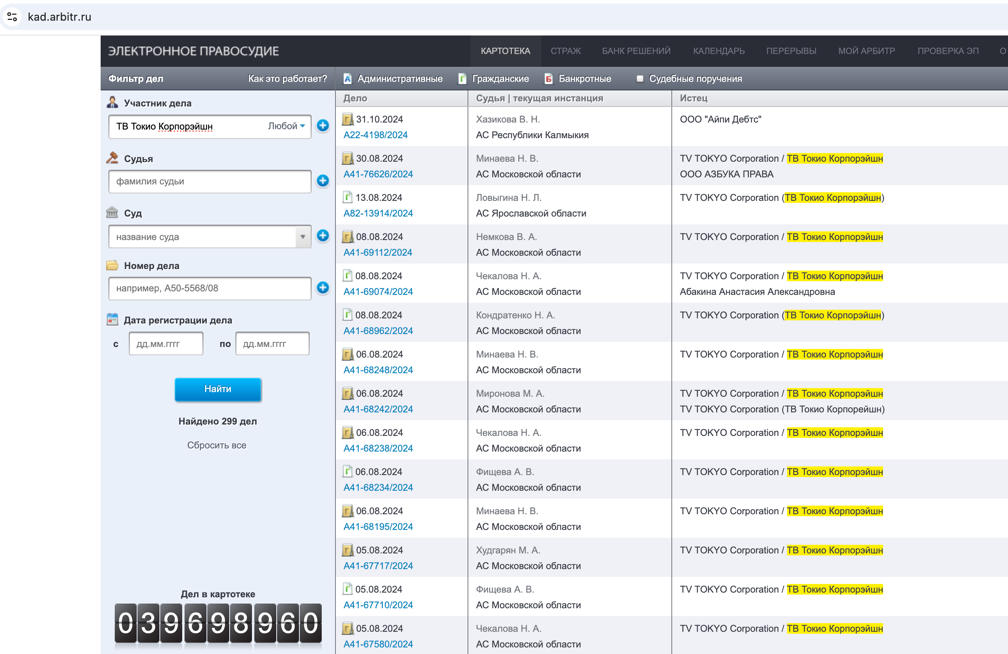
Task: Add another judge with plus icon
Action: [323, 181]
